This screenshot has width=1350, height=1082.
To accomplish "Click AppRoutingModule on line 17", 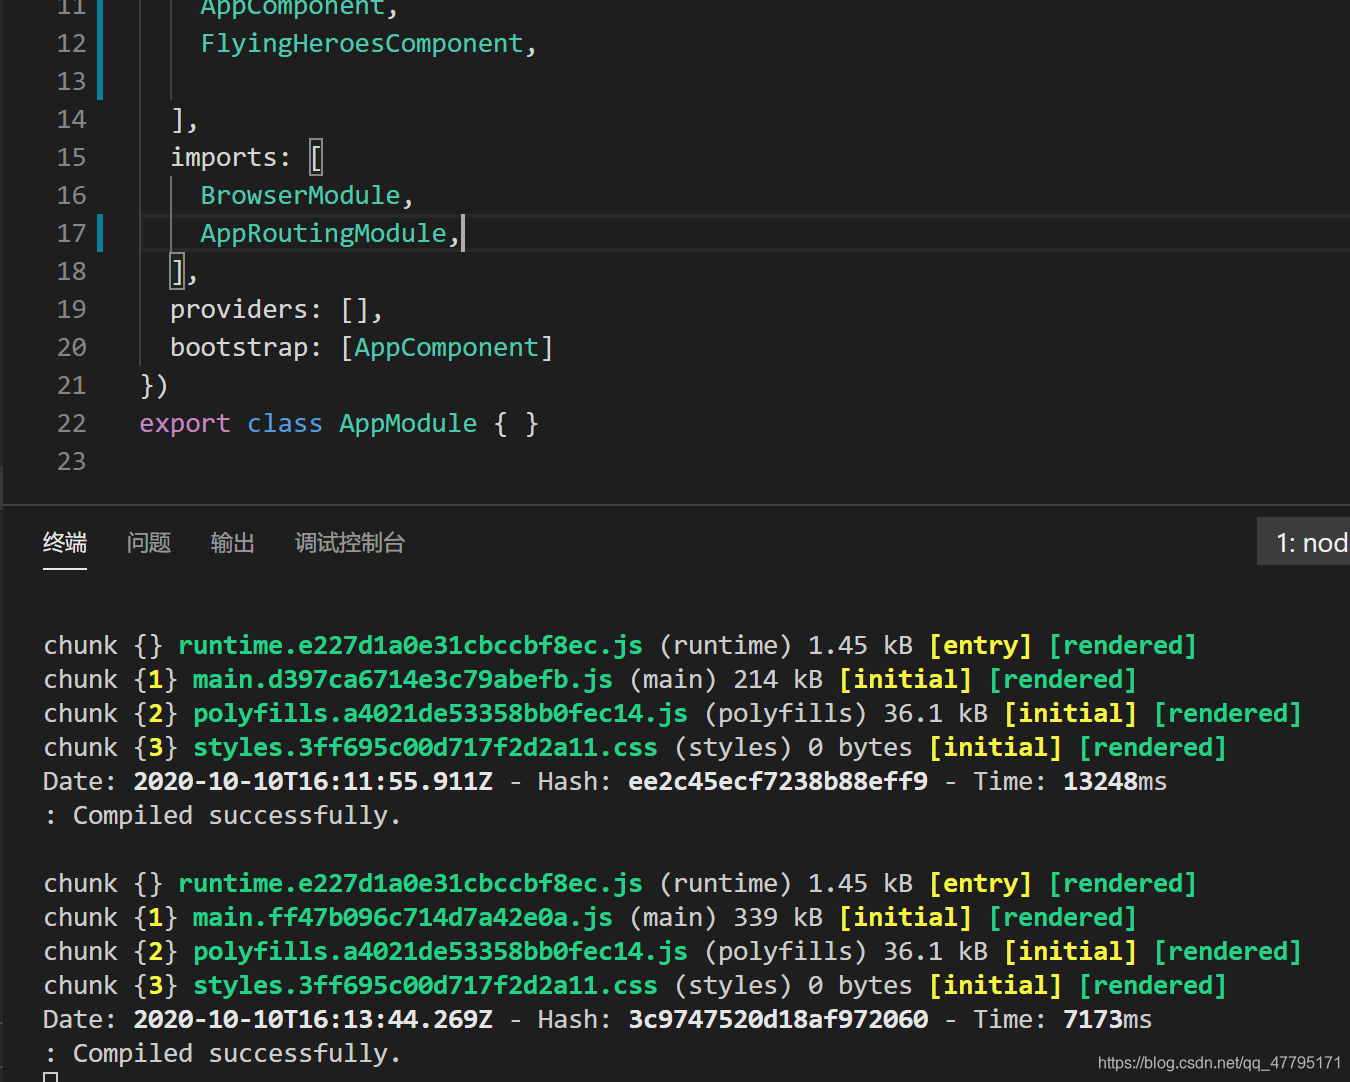I will 323,233.
